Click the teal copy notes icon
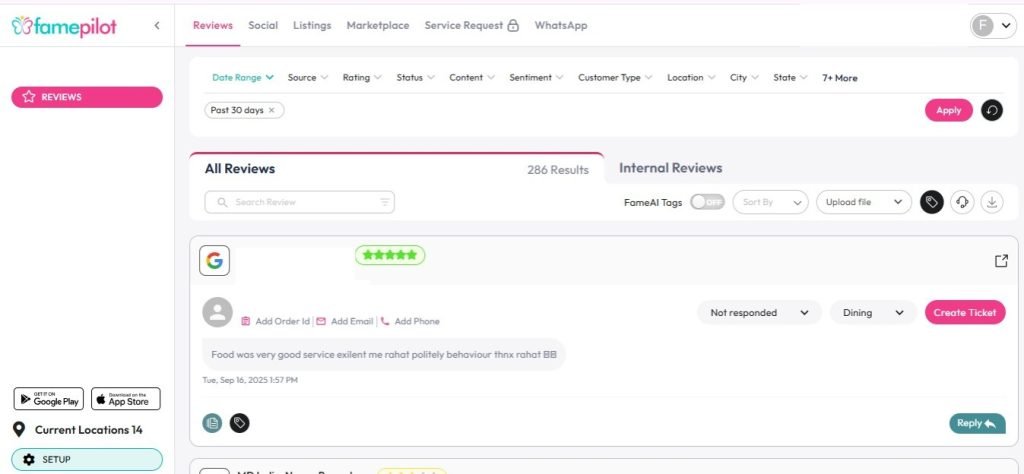Image resolution: width=1024 pixels, height=474 pixels. (x=212, y=423)
